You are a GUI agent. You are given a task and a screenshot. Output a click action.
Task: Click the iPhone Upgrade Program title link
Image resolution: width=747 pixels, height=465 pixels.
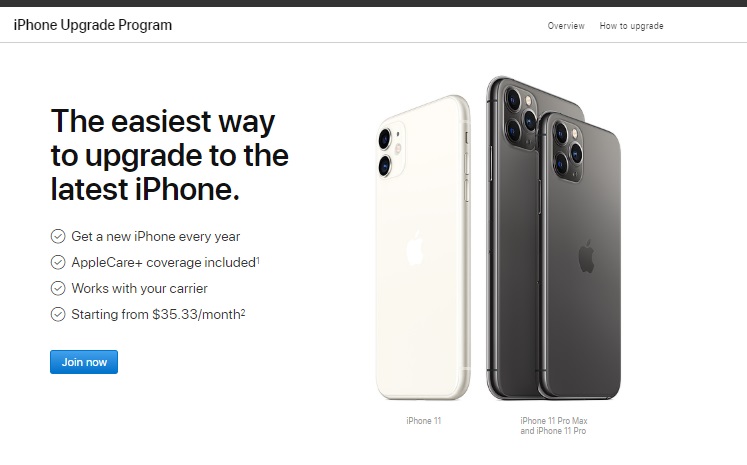[92, 25]
